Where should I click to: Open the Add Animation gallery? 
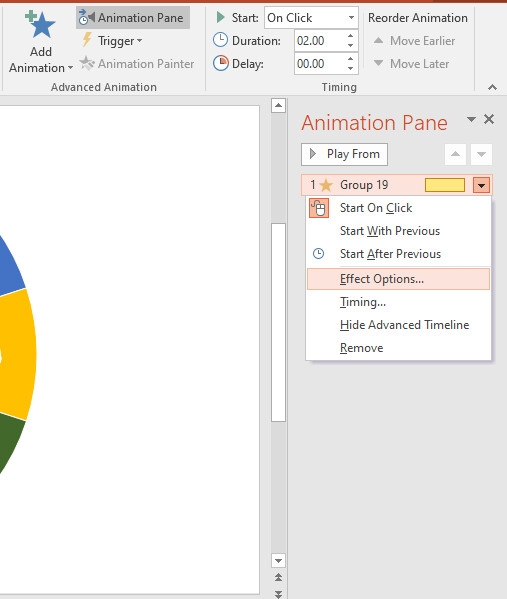point(40,42)
